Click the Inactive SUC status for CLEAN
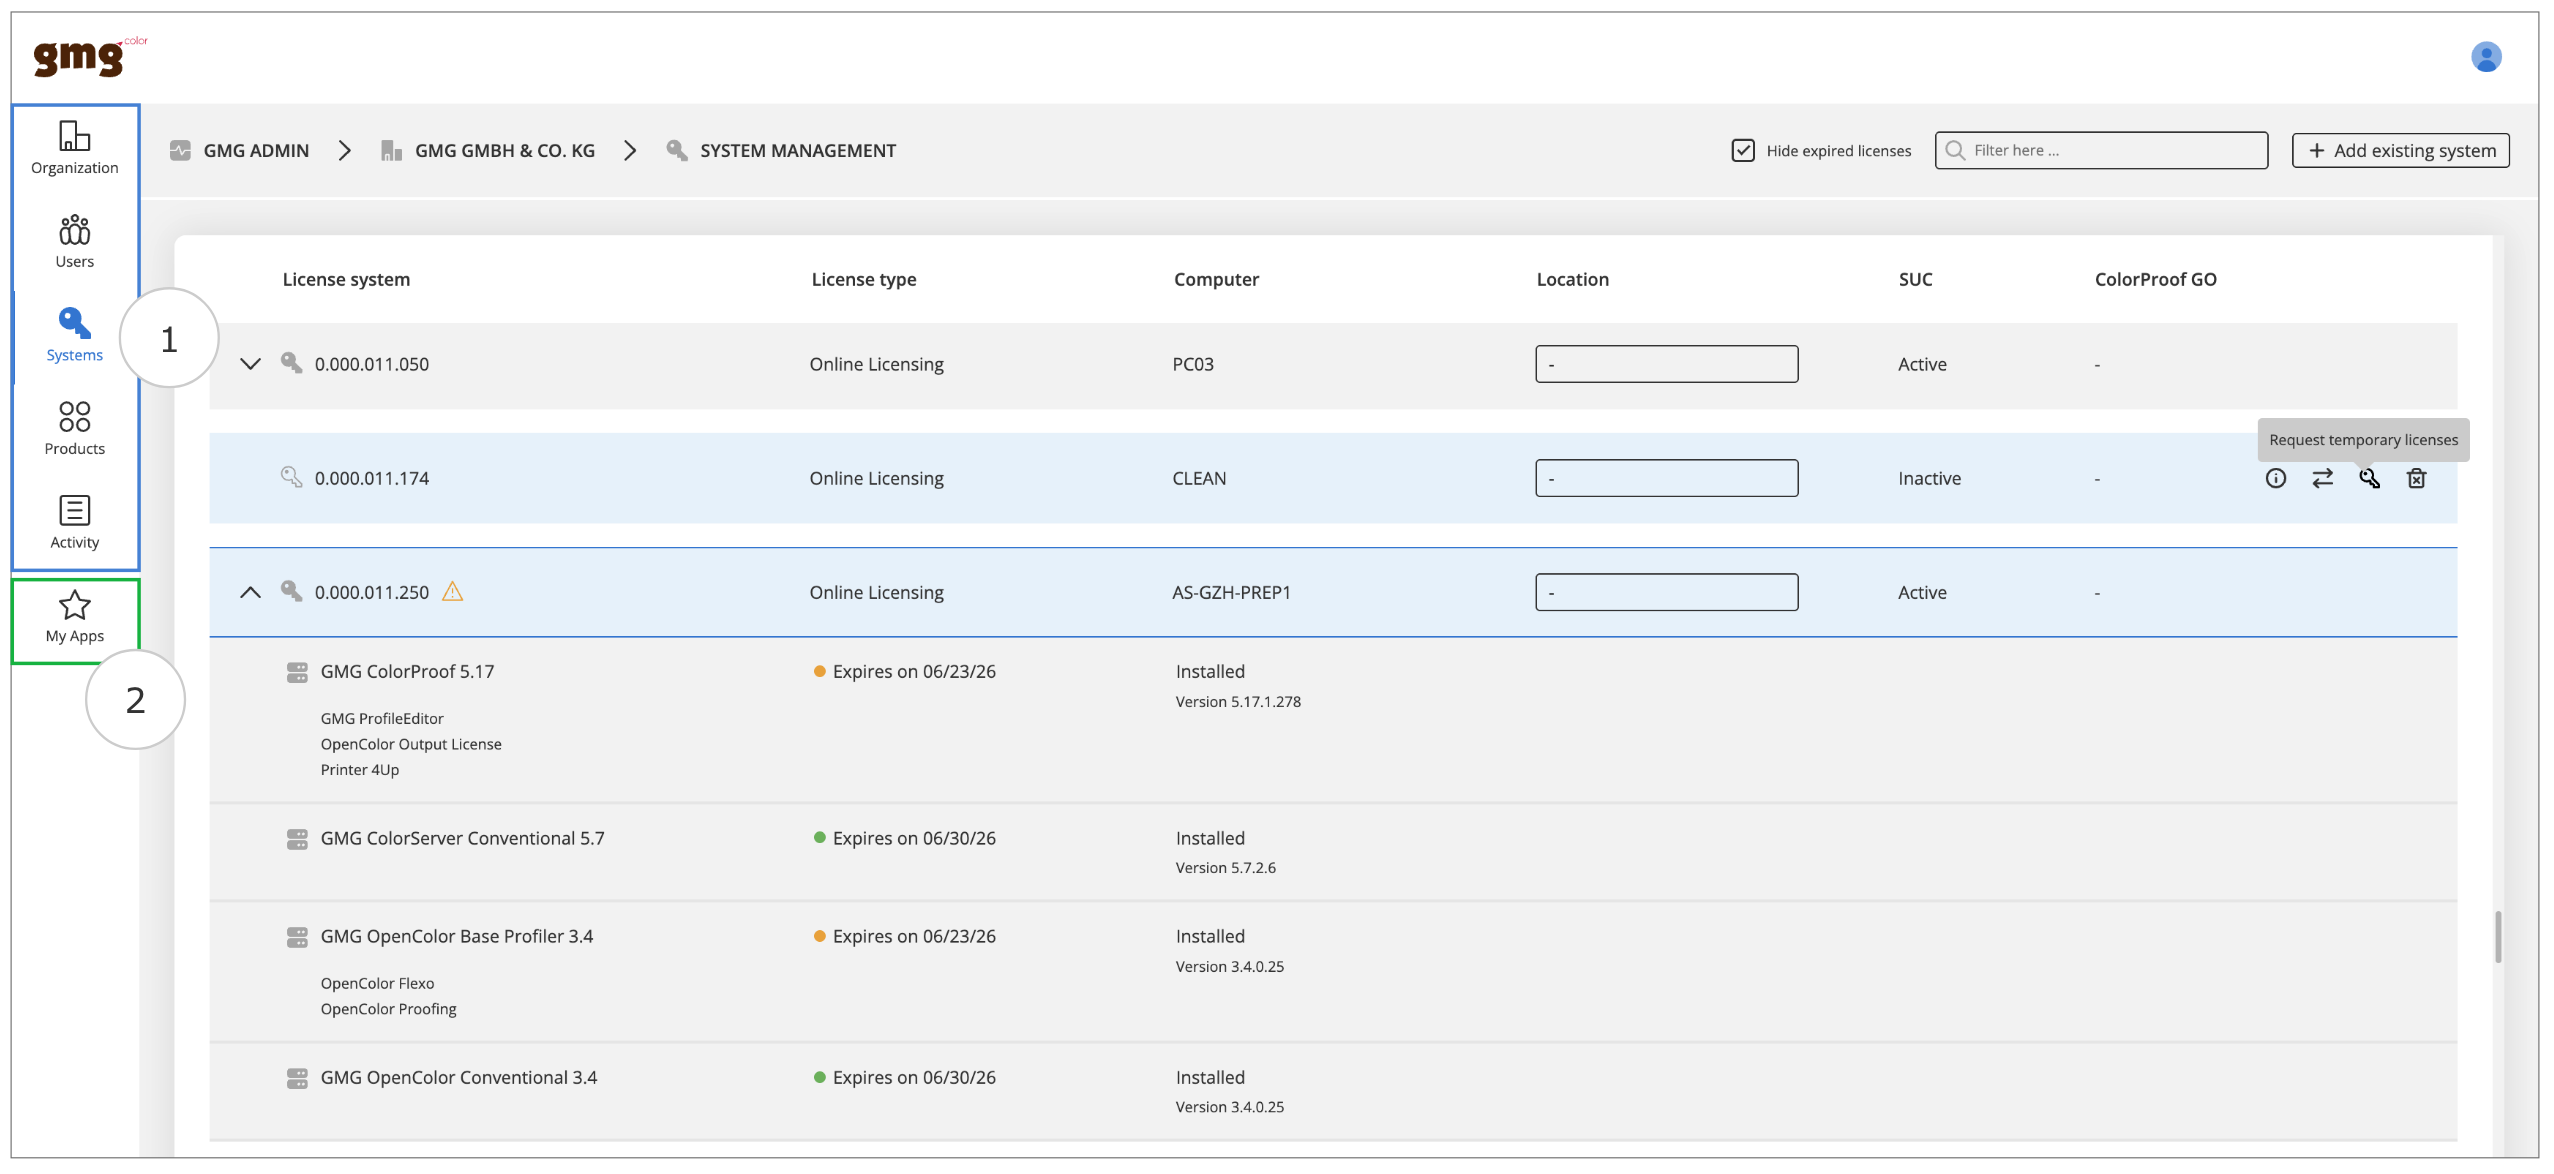 pos(1929,479)
